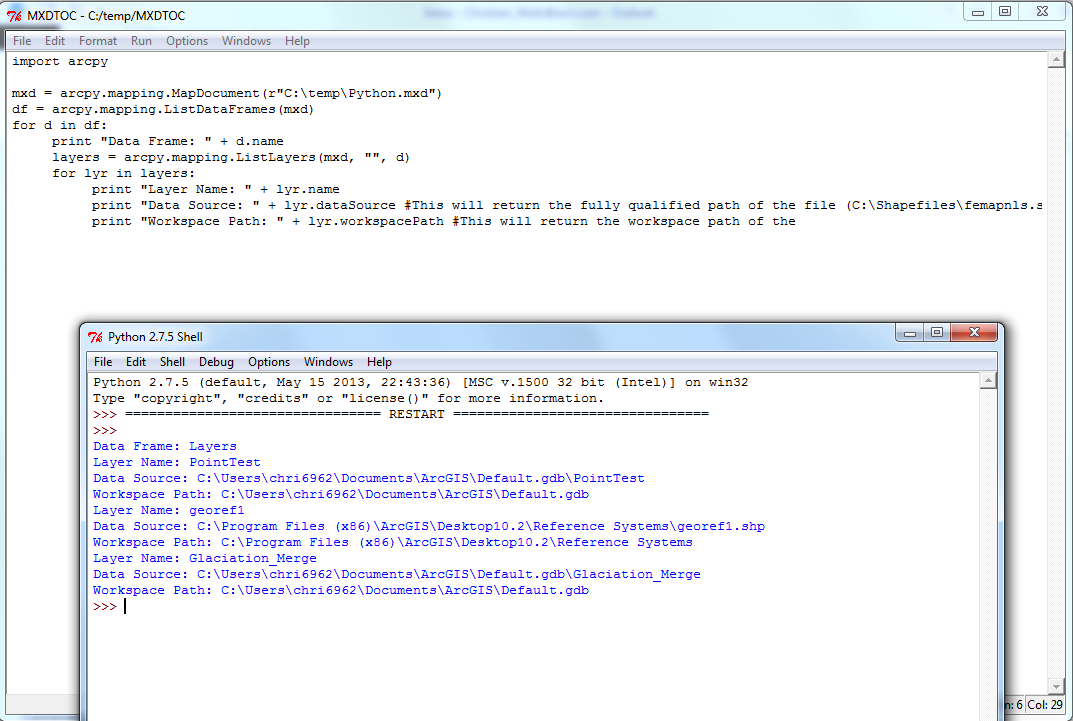Open Windows menu in MXDTOC editor
The image size is (1073, 721).
click(246, 41)
